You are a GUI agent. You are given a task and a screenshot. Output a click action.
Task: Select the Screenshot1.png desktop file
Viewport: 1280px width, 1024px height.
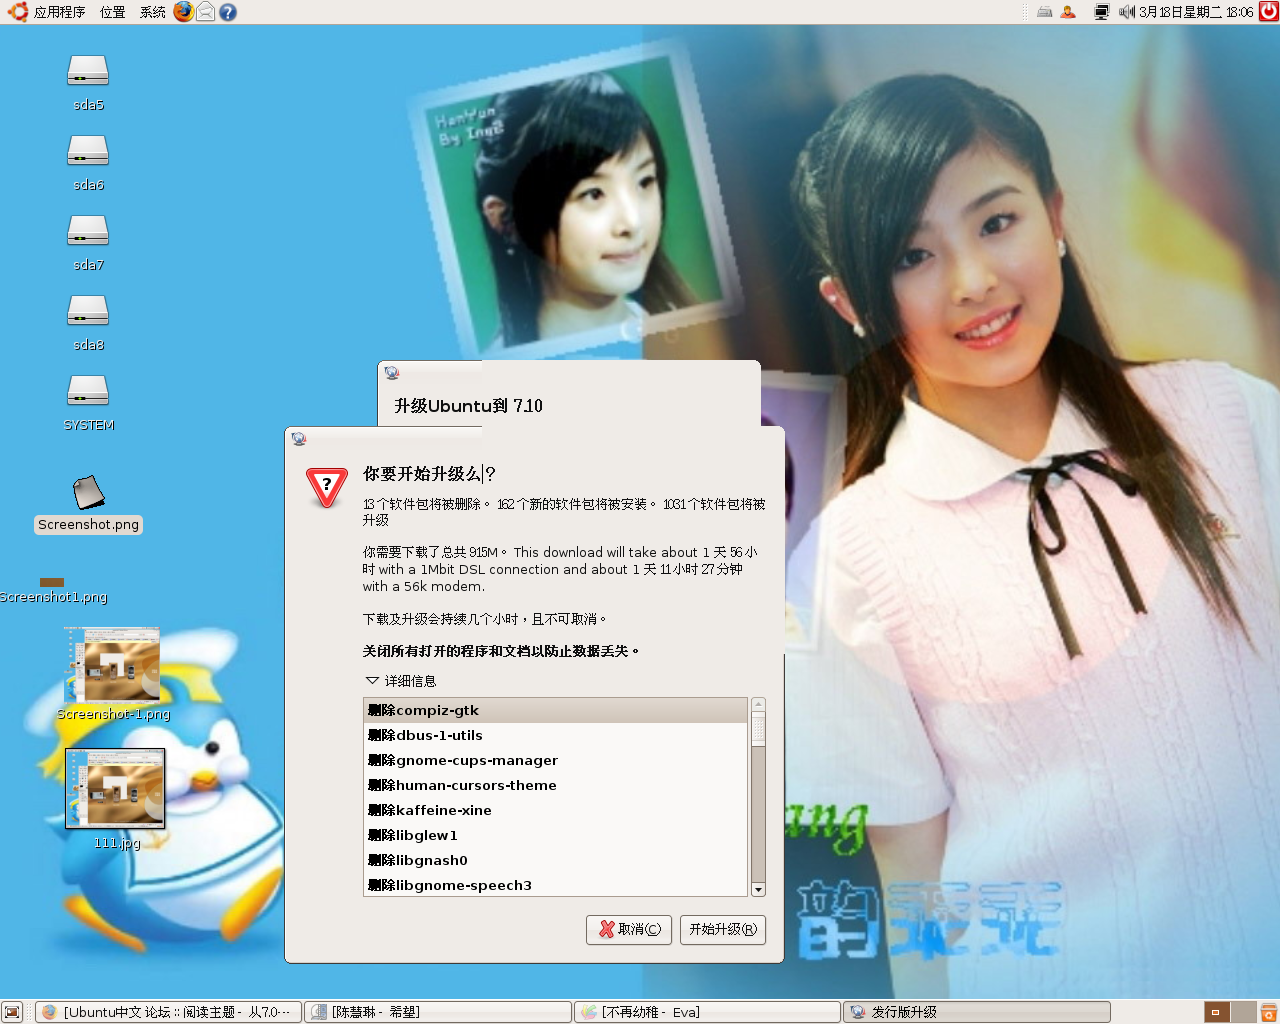pos(53,591)
